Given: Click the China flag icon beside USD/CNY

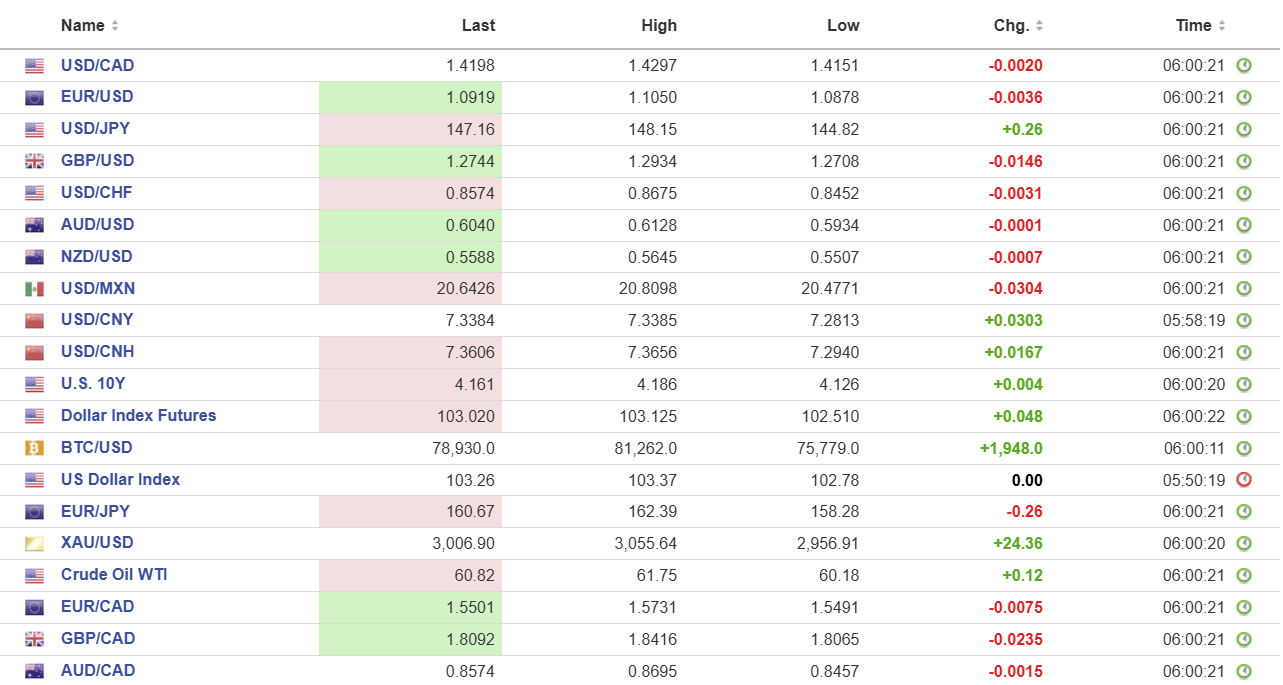Looking at the screenshot, I should (35, 321).
